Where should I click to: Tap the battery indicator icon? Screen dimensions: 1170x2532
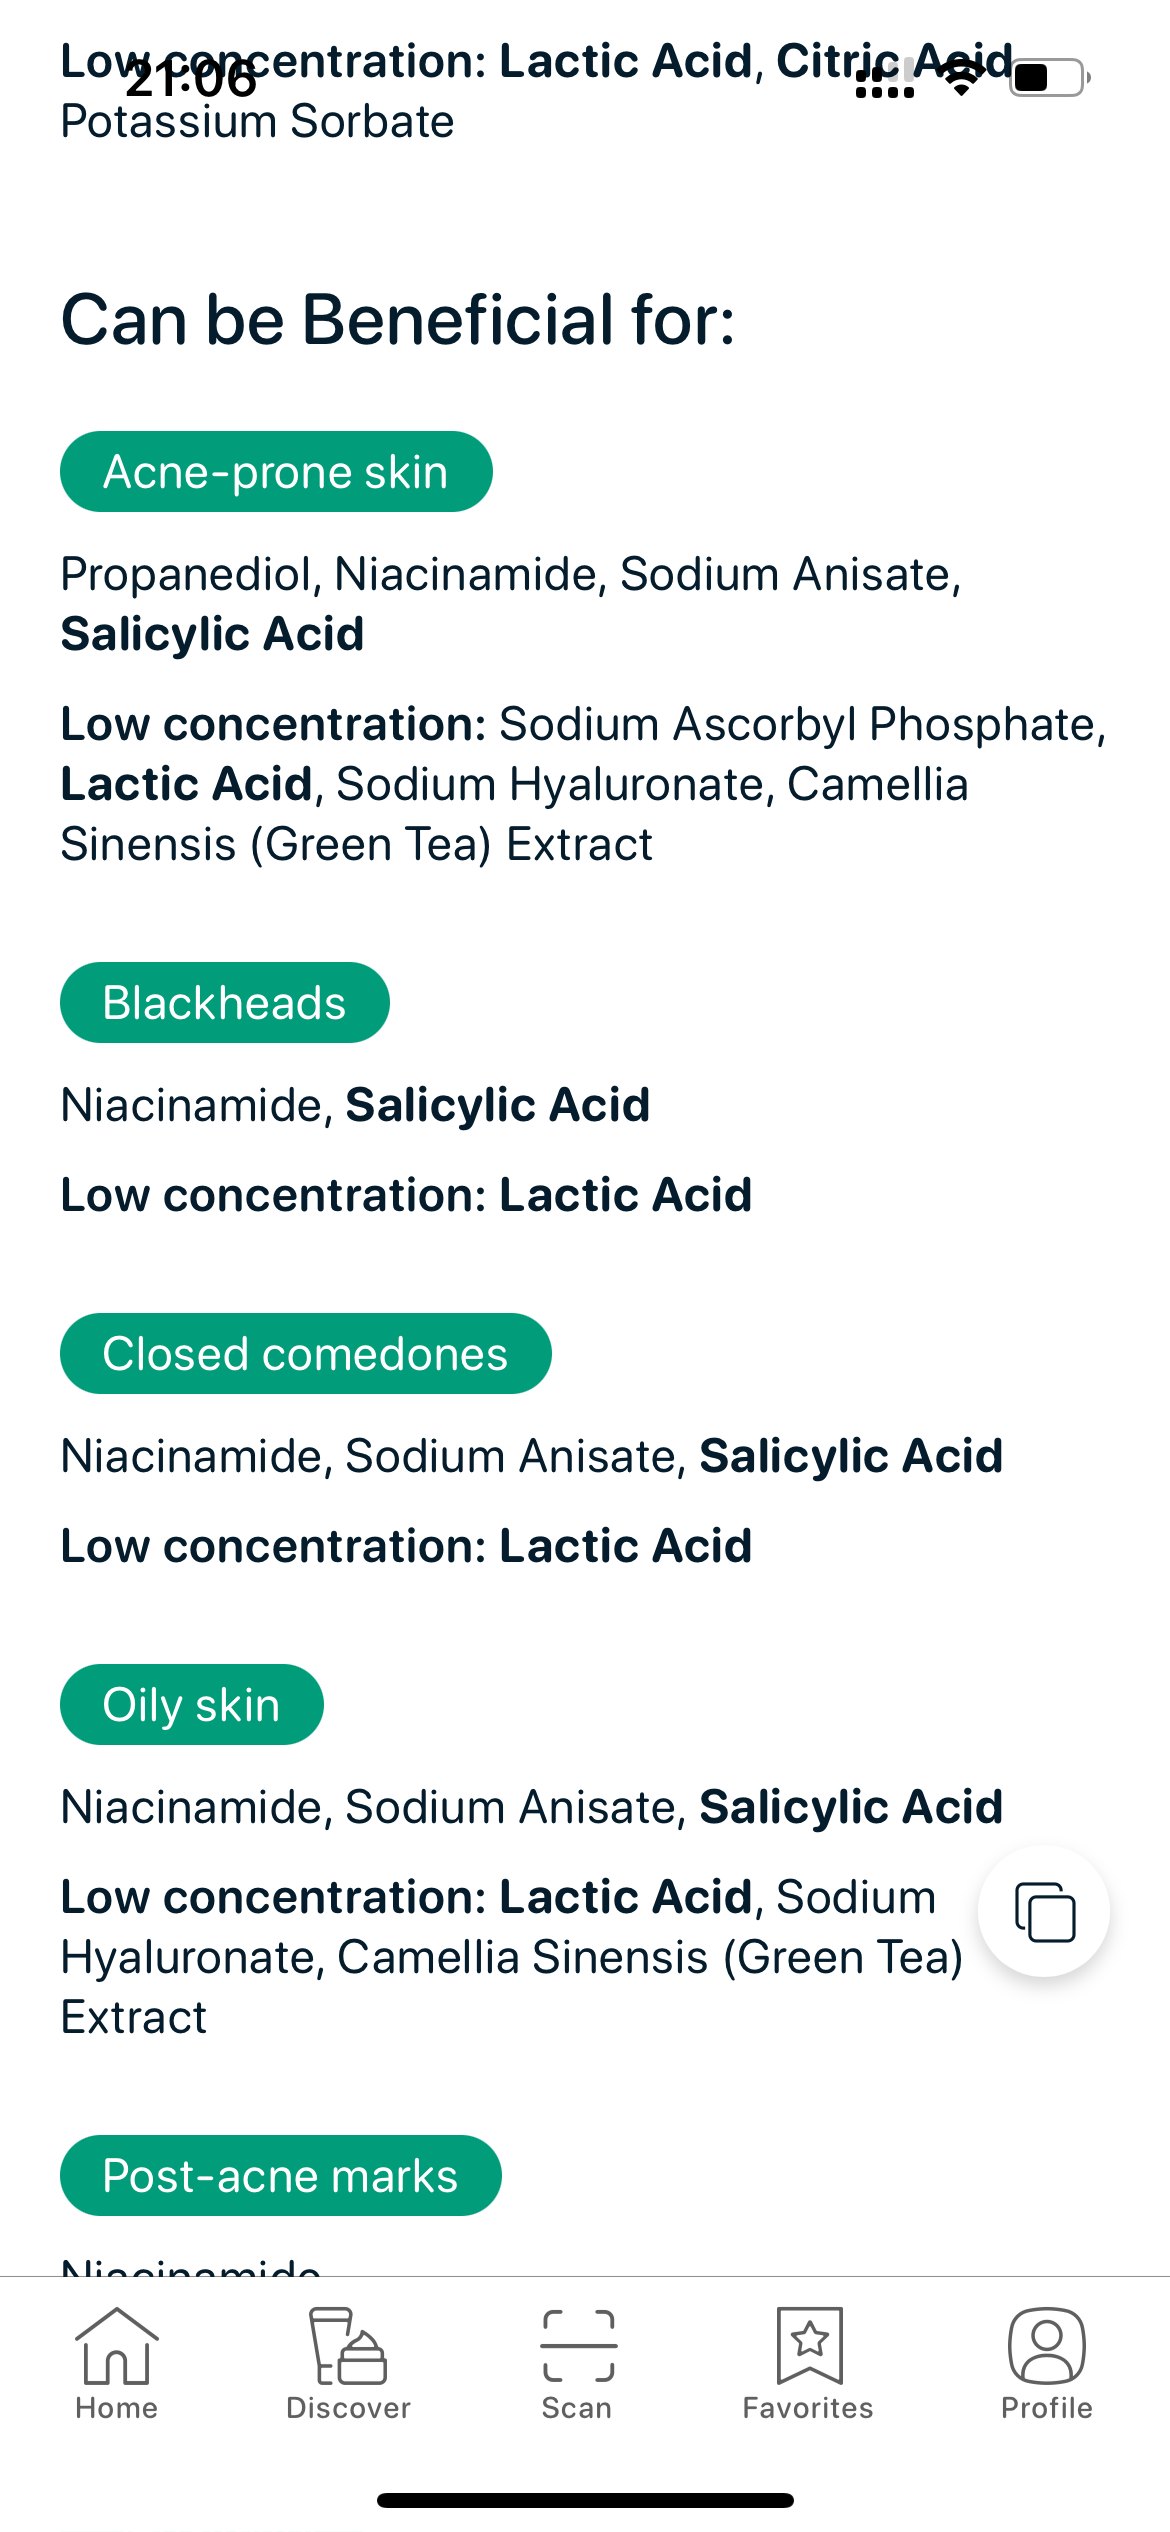[x=1046, y=75]
